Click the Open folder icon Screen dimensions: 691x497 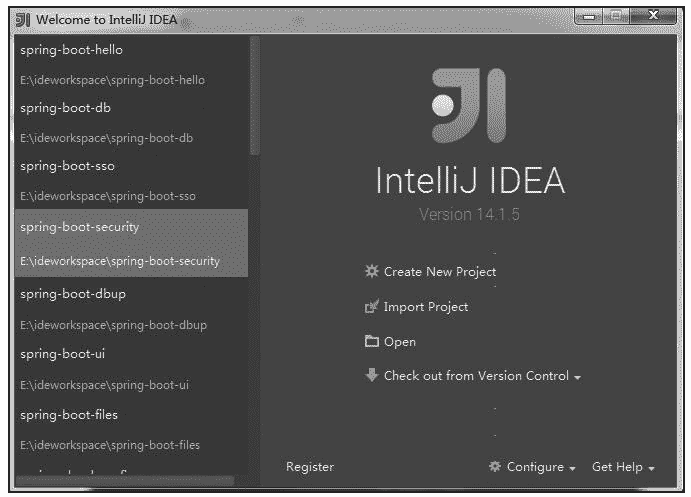point(372,342)
